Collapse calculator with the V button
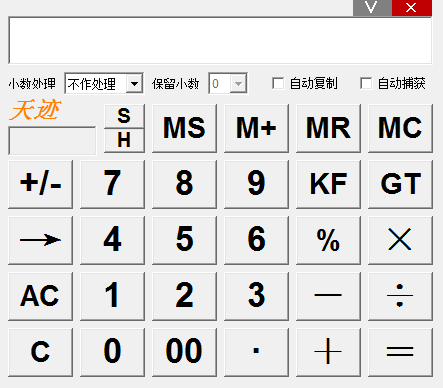The image size is (443, 388). pos(372,8)
